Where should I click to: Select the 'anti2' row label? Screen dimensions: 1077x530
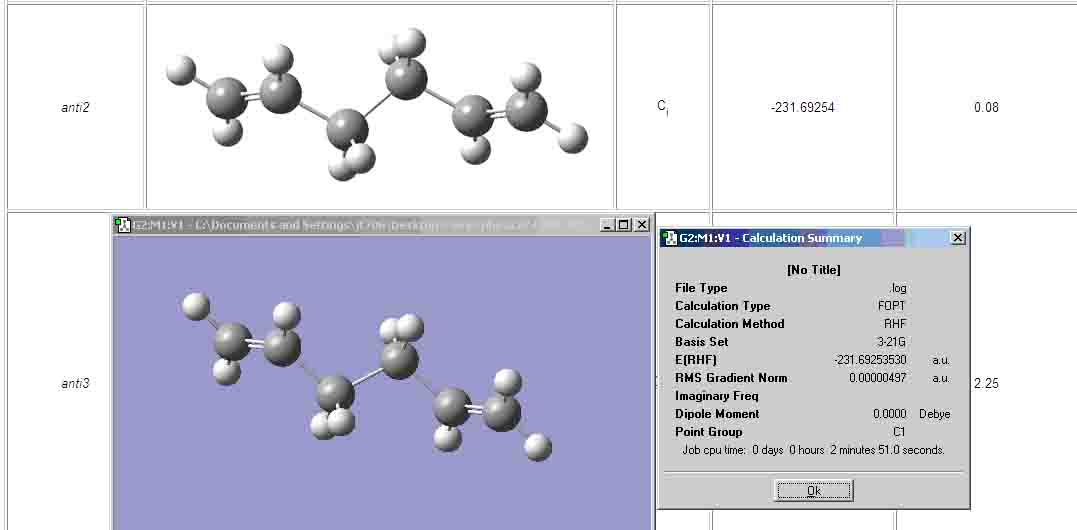point(75,107)
